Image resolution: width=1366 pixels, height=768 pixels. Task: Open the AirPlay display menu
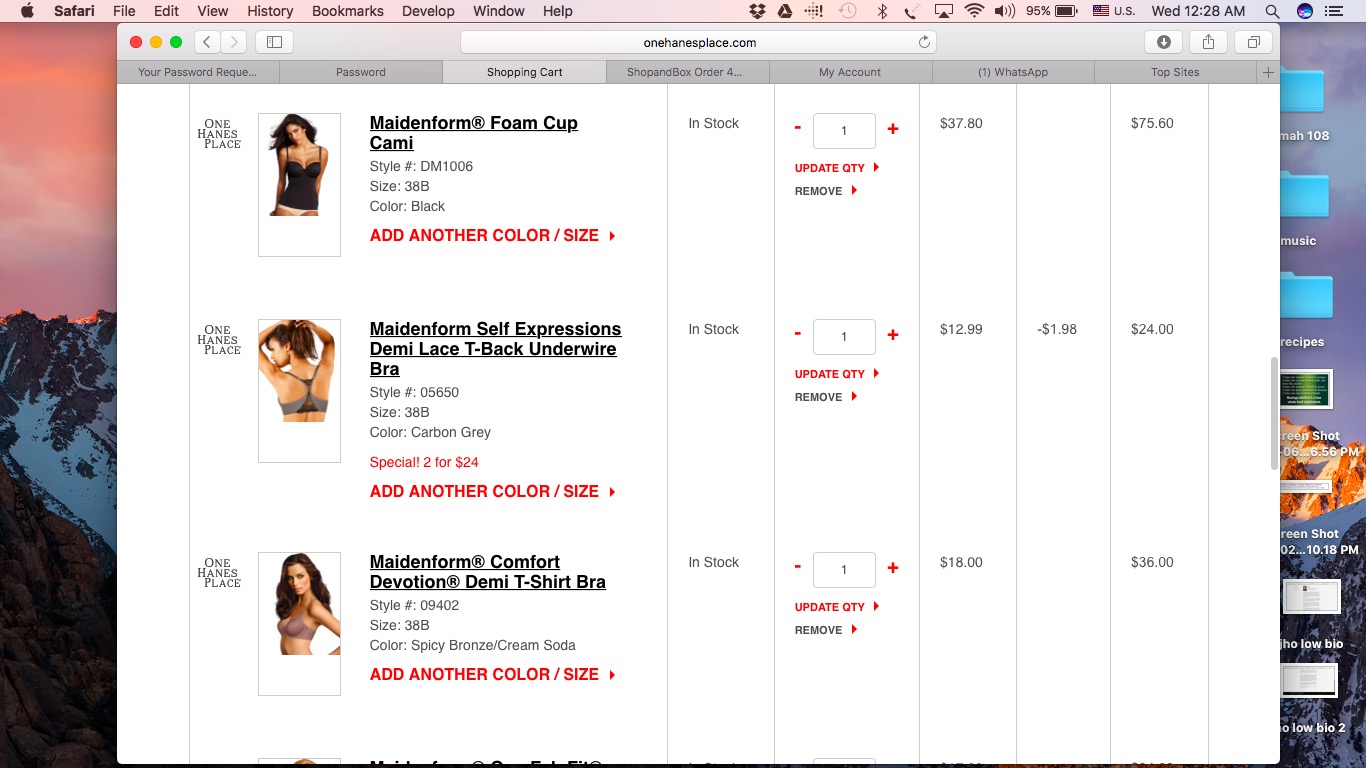tap(943, 11)
